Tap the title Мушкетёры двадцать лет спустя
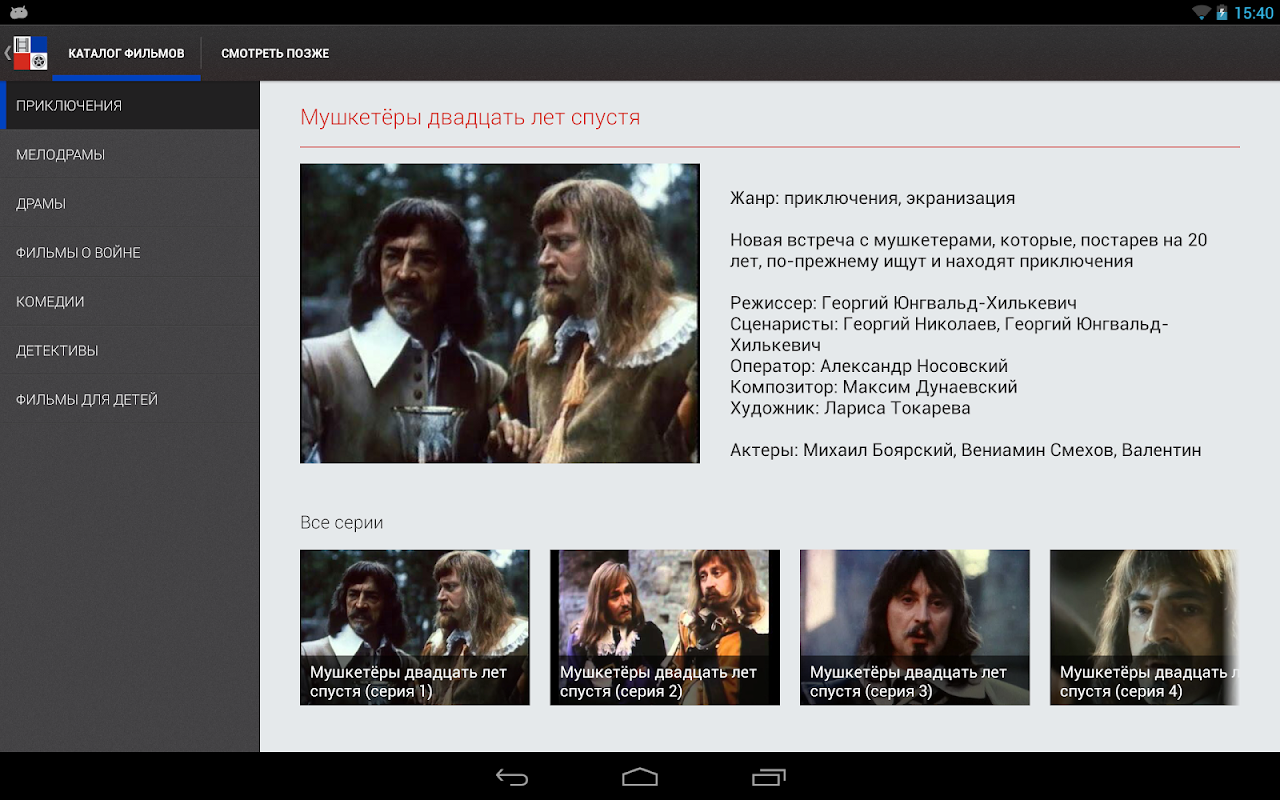The width and height of the screenshot is (1280, 800). tap(470, 117)
